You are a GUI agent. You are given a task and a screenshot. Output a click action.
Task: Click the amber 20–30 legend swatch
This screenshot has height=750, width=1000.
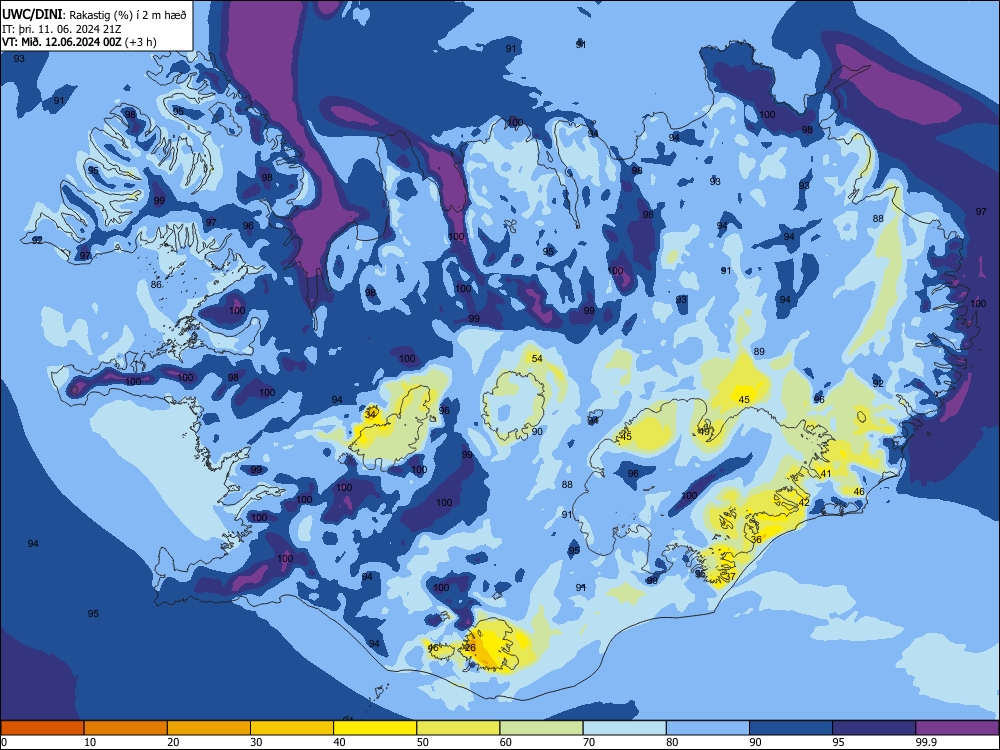pyautogui.click(x=209, y=728)
